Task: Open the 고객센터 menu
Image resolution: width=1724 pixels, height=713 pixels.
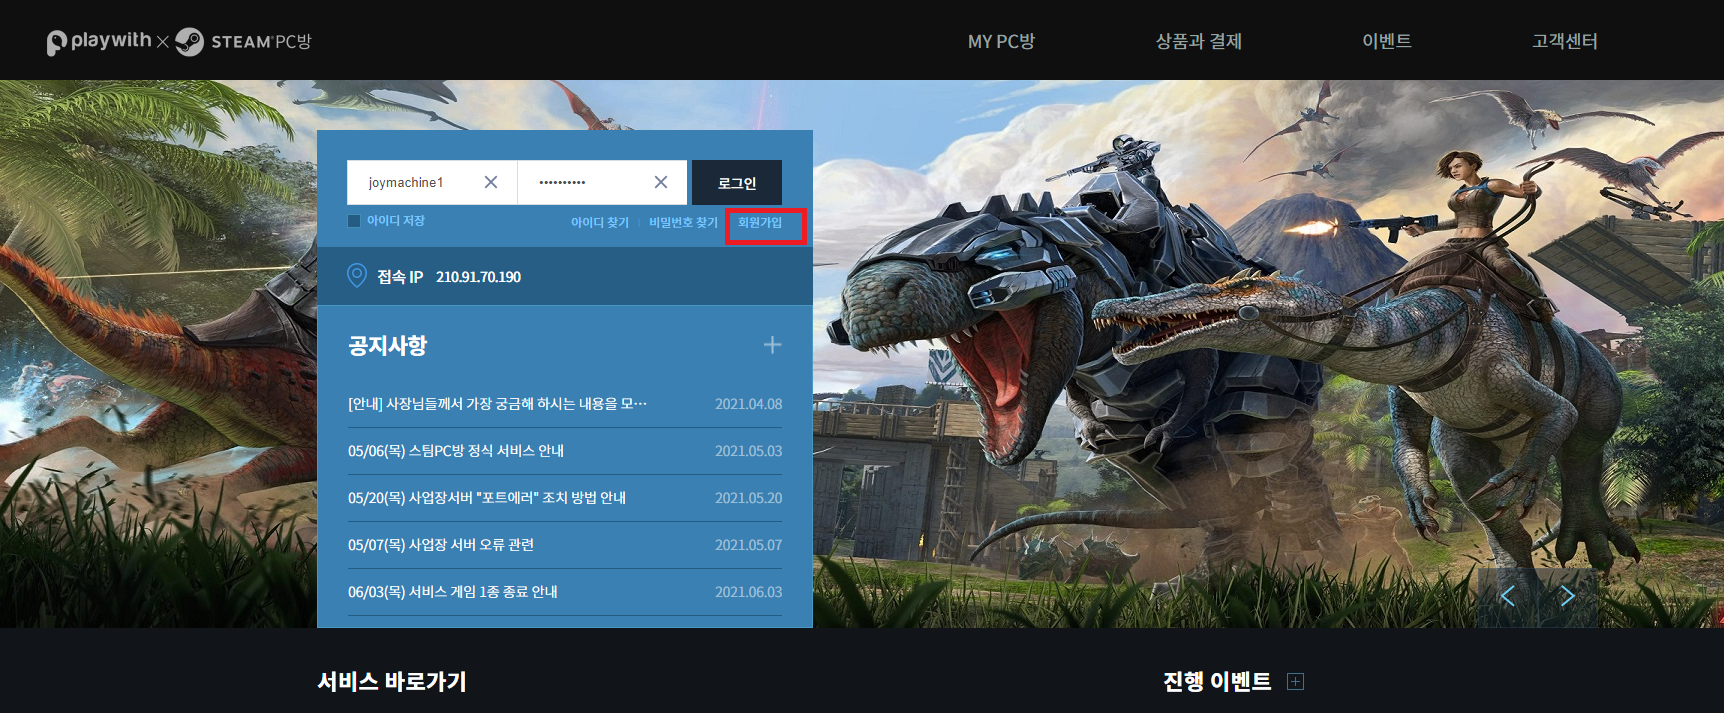Action: coord(1565,41)
